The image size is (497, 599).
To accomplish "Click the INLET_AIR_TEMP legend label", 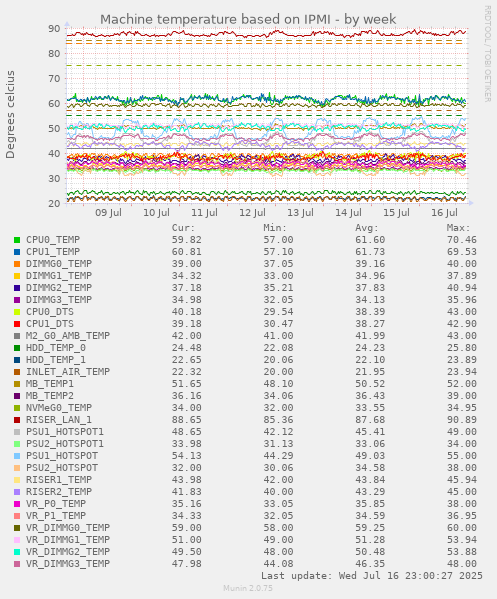I will [x=68, y=372].
